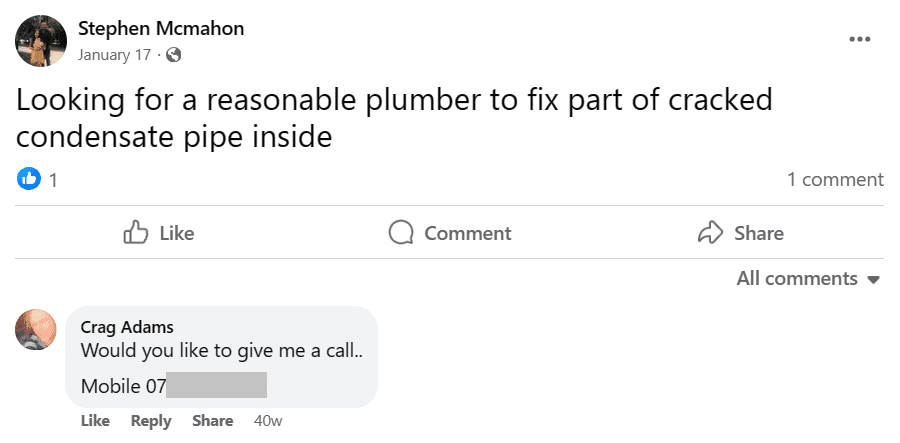Reply to Crag Adams' comment
900x443 pixels.
point(151,421)
